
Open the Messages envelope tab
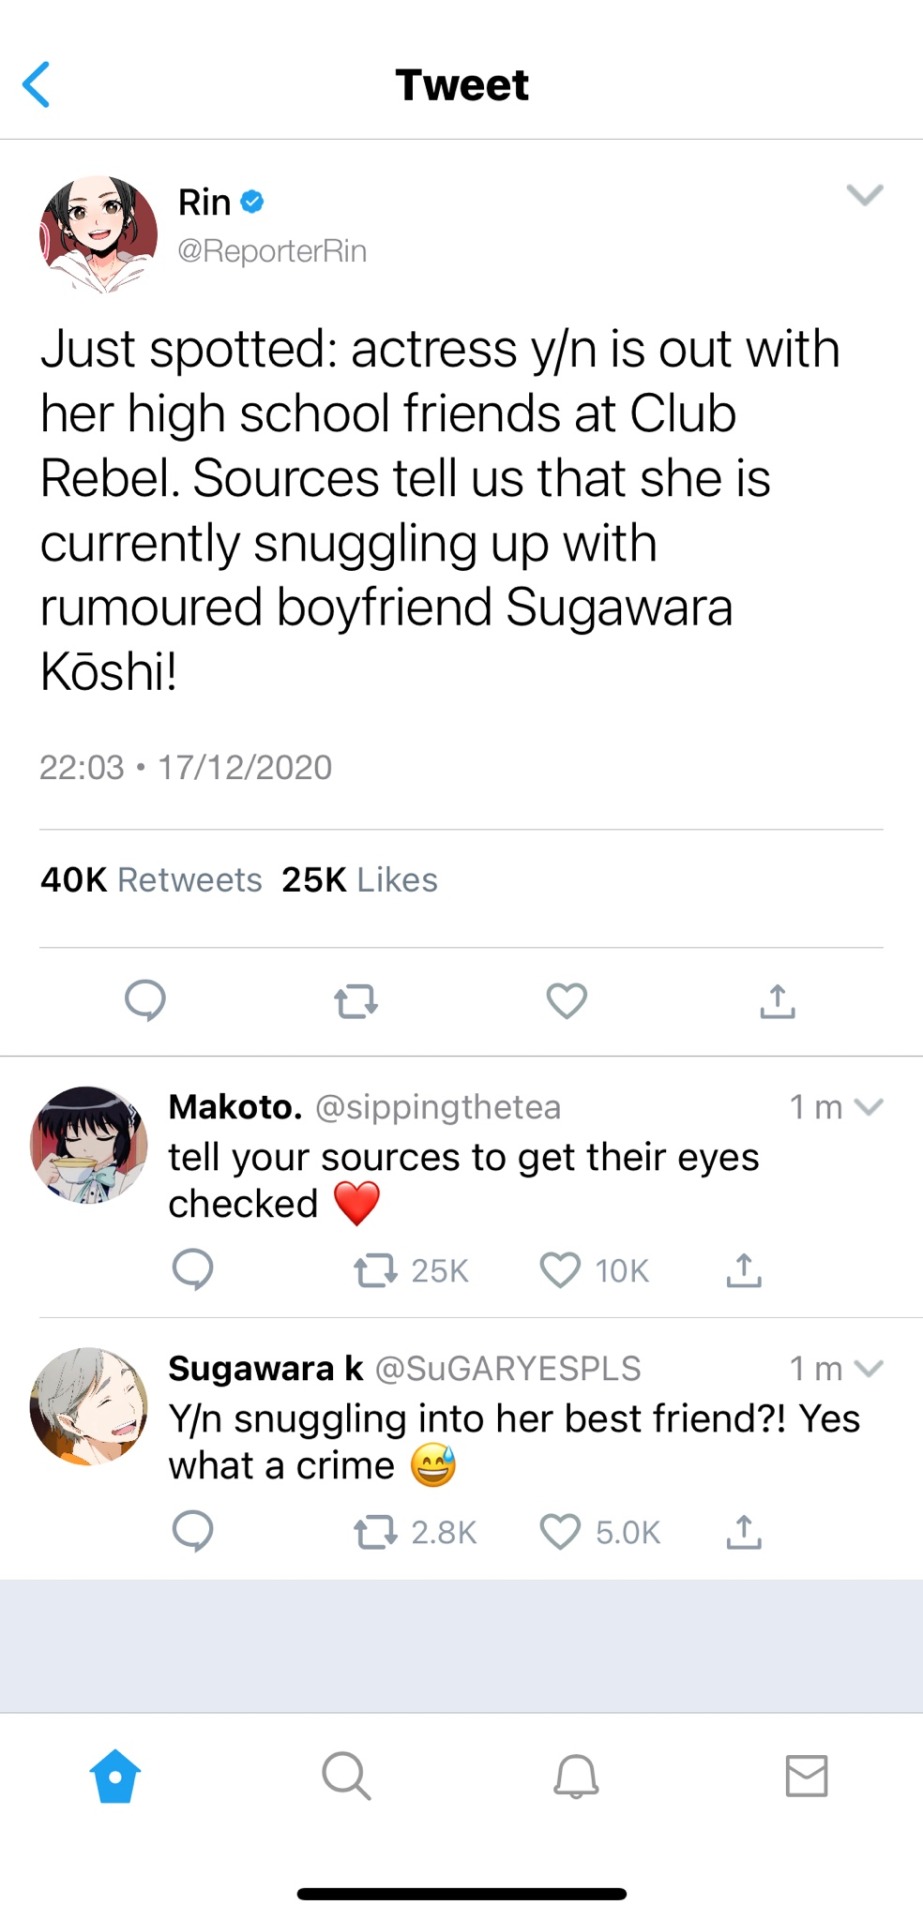coord(806,1776)
